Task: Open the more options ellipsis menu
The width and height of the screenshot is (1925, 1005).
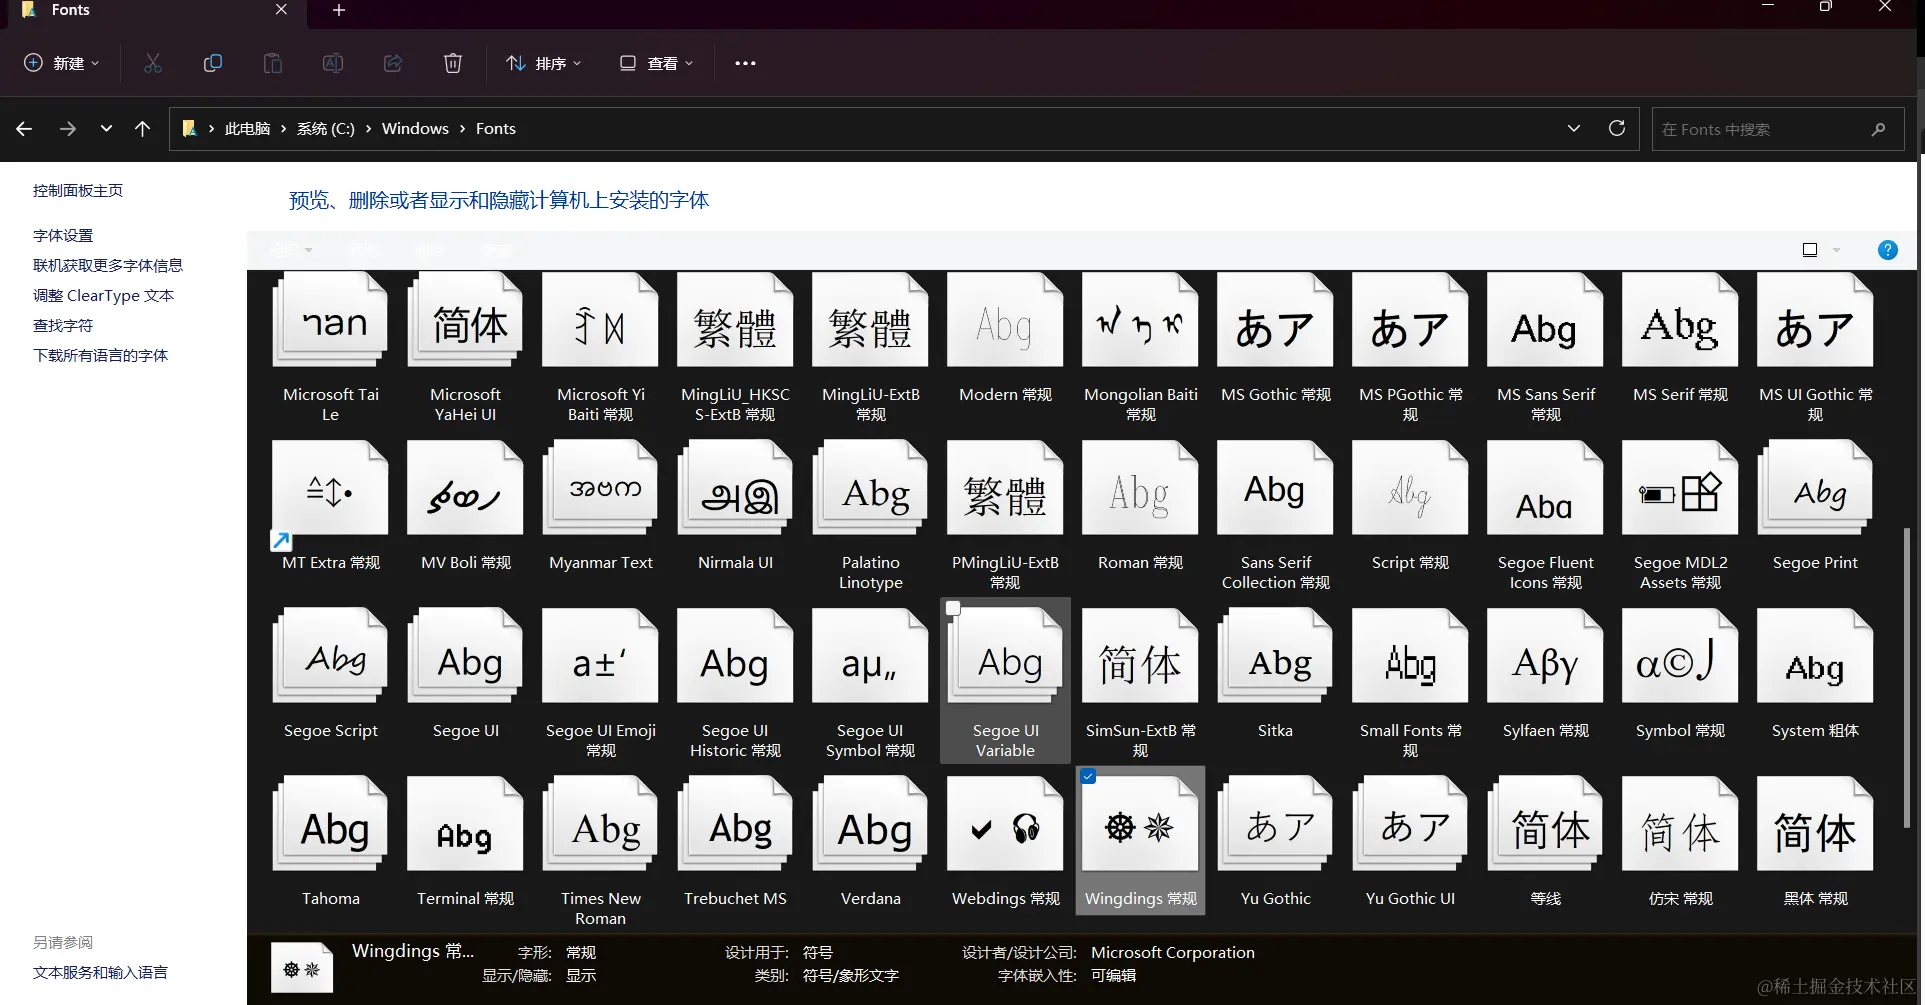Action: 745,63
